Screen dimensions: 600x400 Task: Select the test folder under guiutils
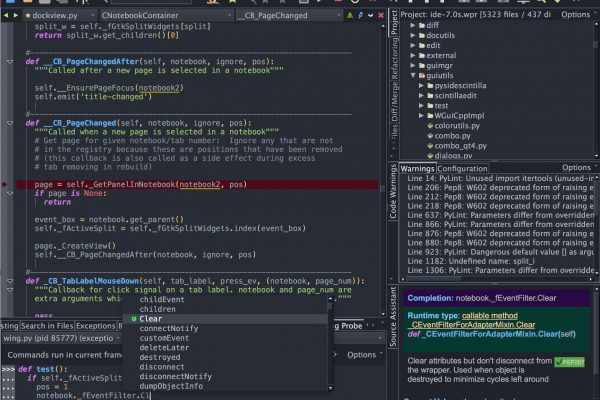[x=441, y=106]
